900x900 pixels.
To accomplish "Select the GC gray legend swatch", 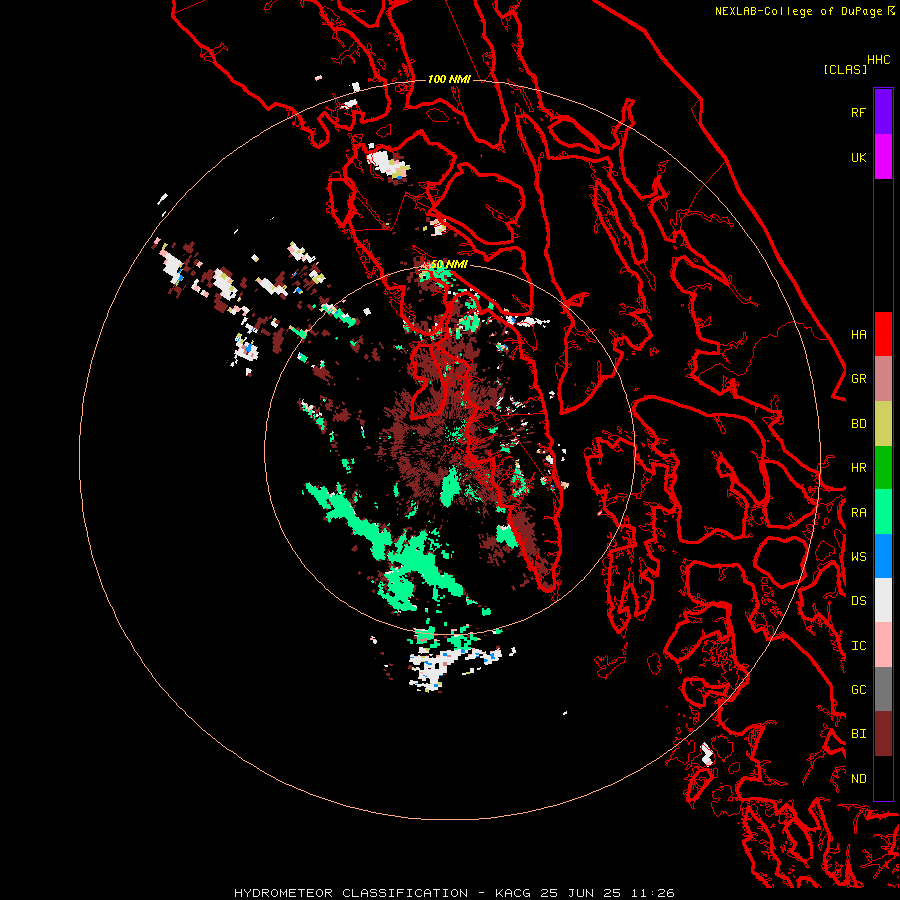I will coord(883,689).
